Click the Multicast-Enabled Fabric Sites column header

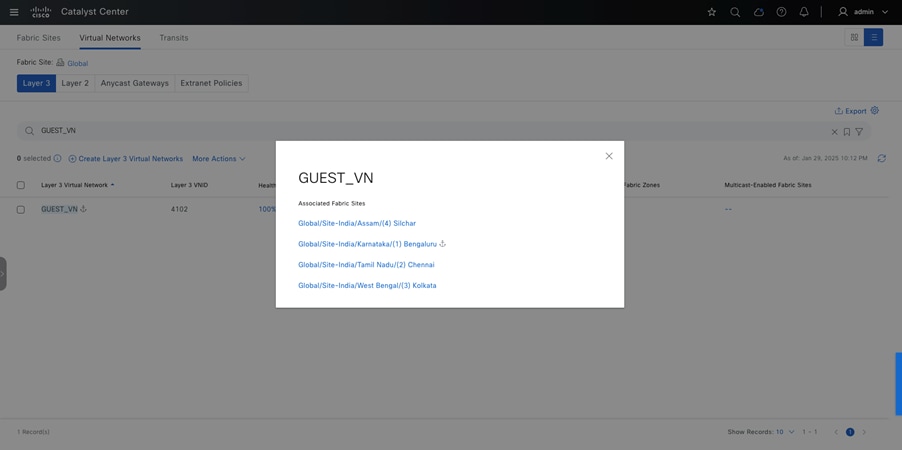coord(768,185)
